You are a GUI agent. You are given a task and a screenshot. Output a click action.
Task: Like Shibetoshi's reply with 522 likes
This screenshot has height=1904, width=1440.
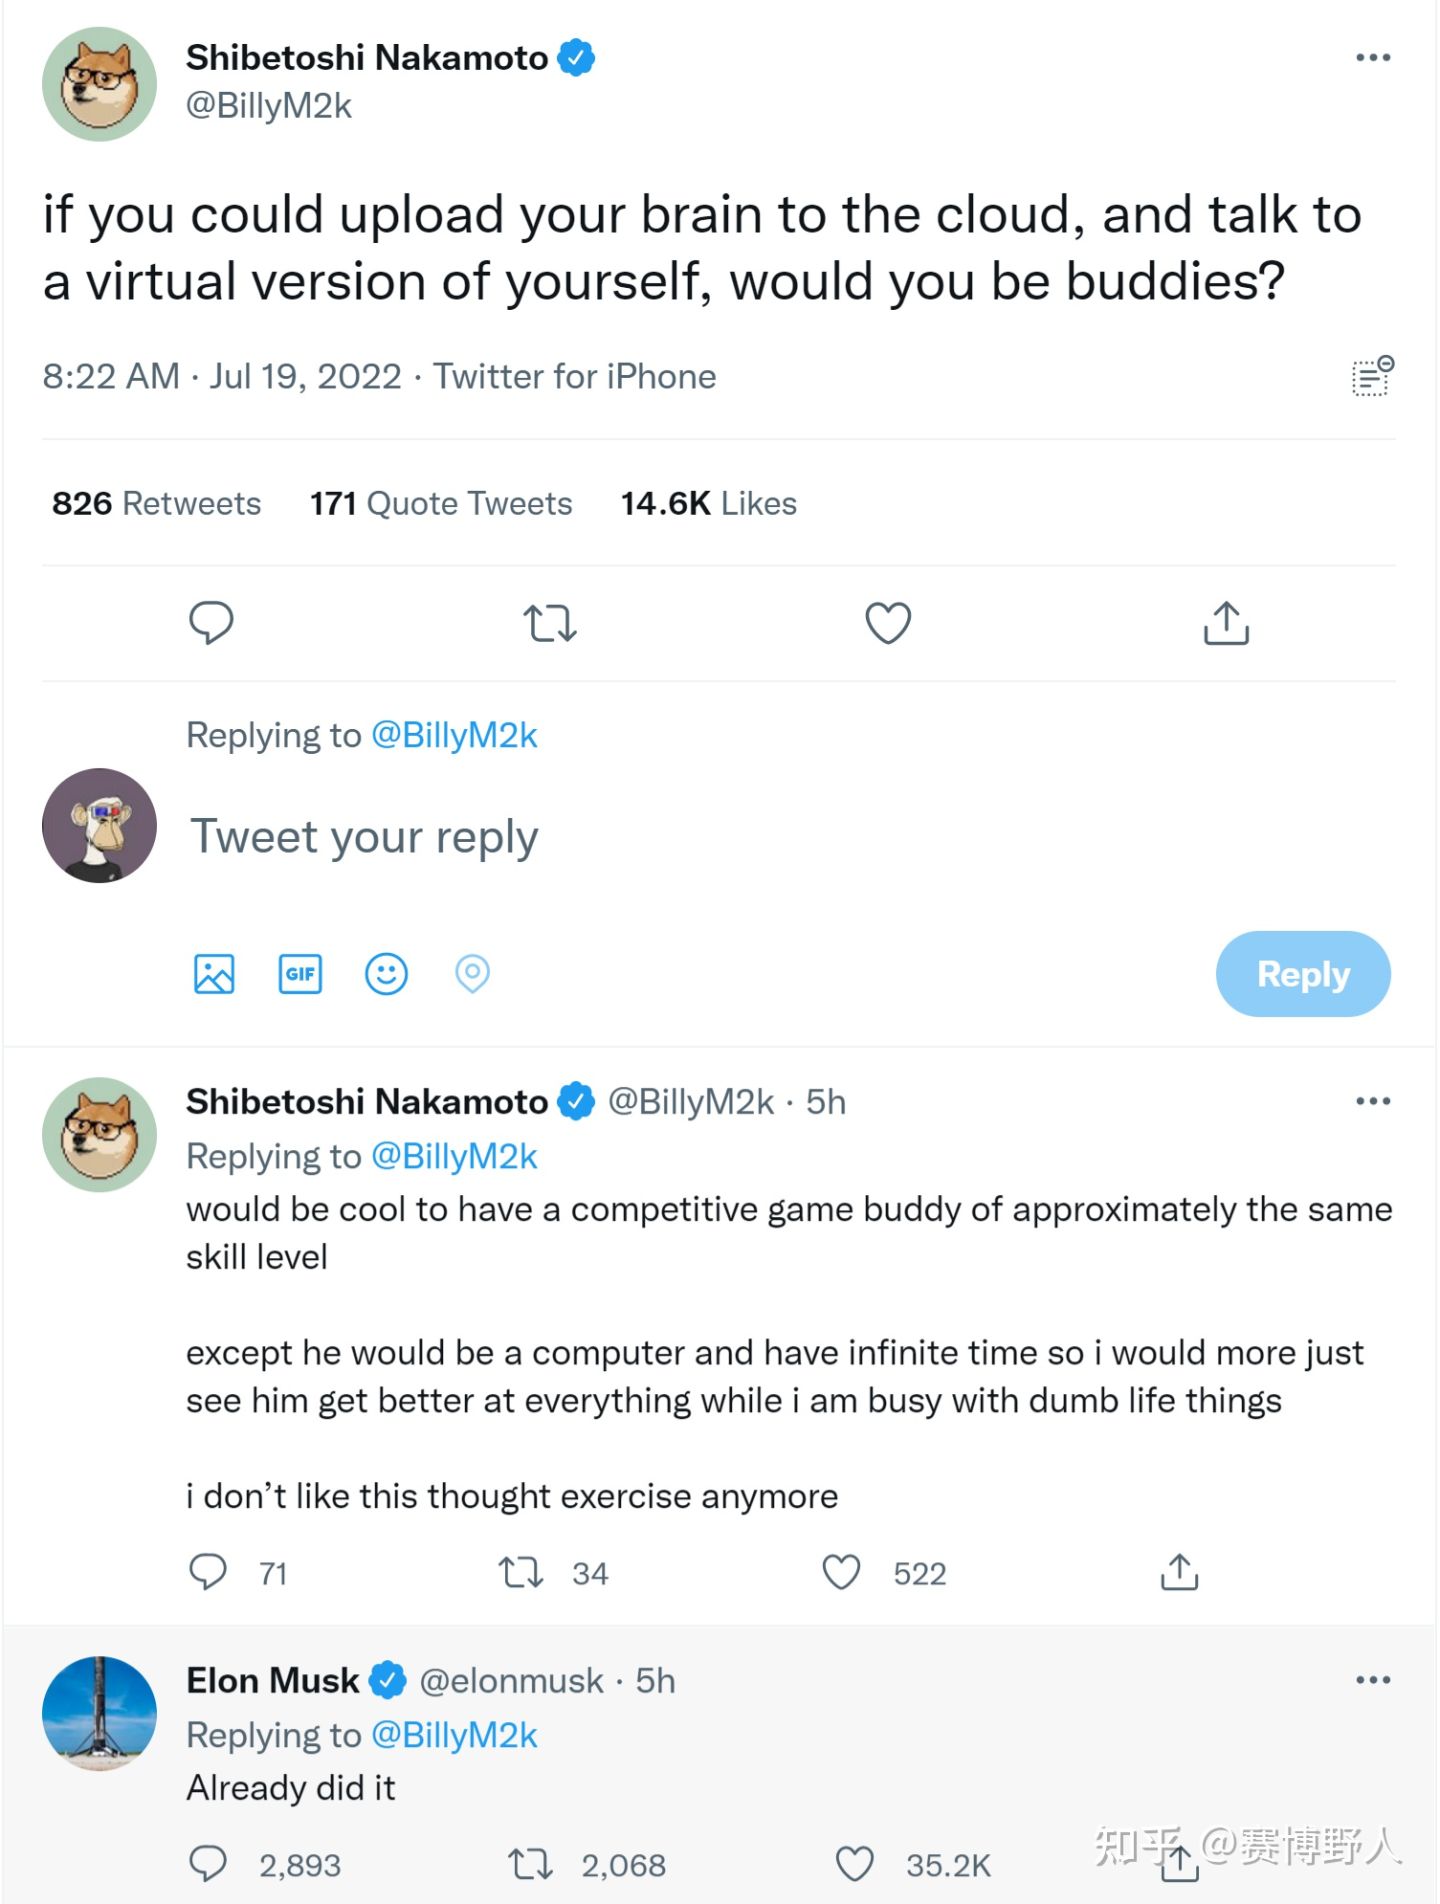coord(841,1572)
